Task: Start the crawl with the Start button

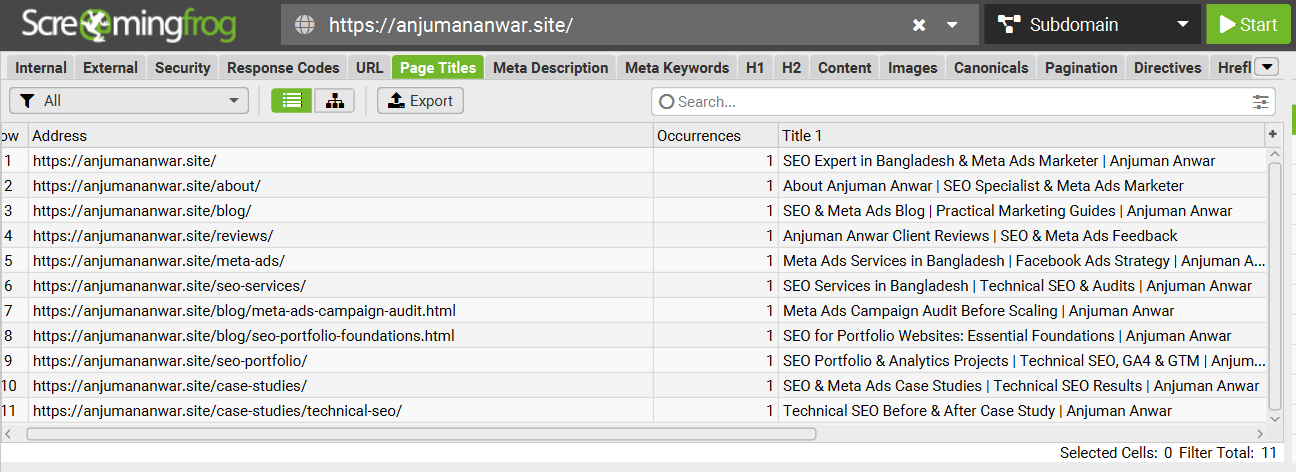Action: 1248,25
